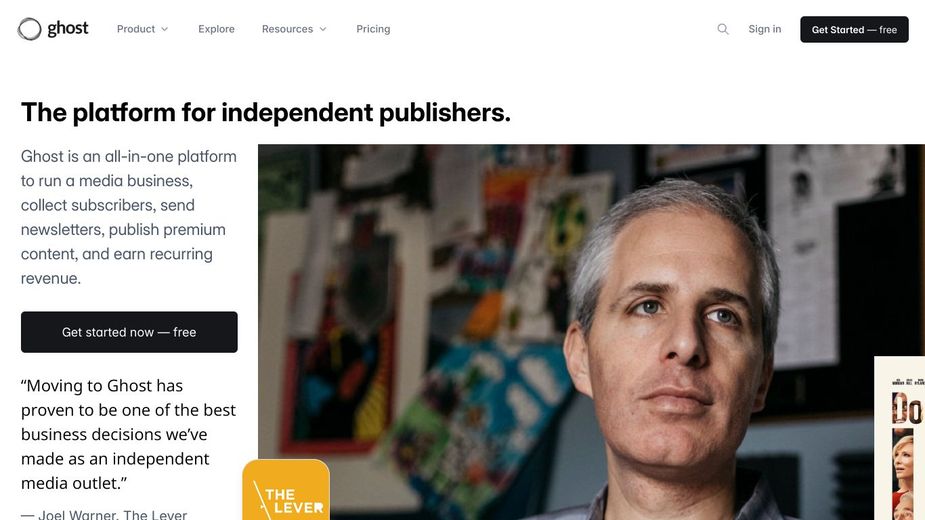Screen dimensions: 925x520
Task: Click the Ghost circle logo icon
Action: pyautogui.click(x=29, y=29)
